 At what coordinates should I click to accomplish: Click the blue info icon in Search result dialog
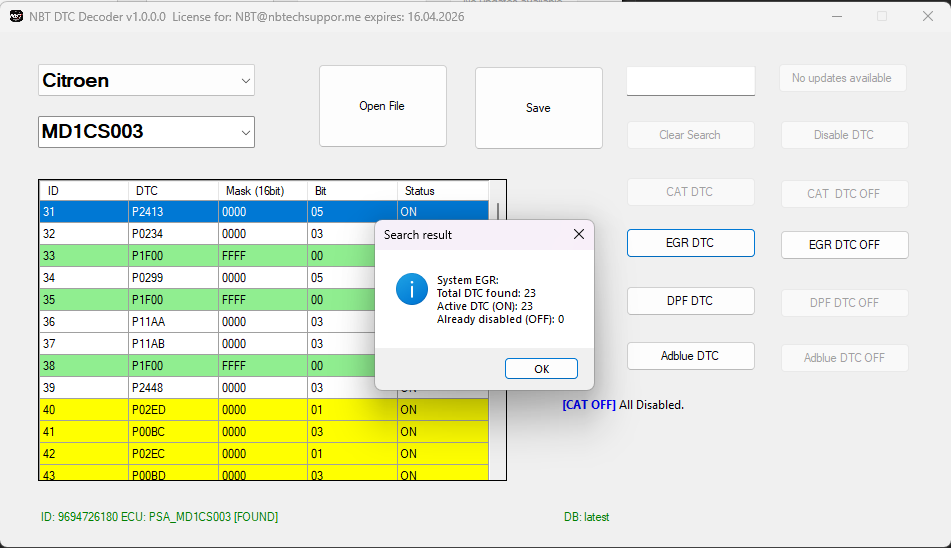(412, 289)
